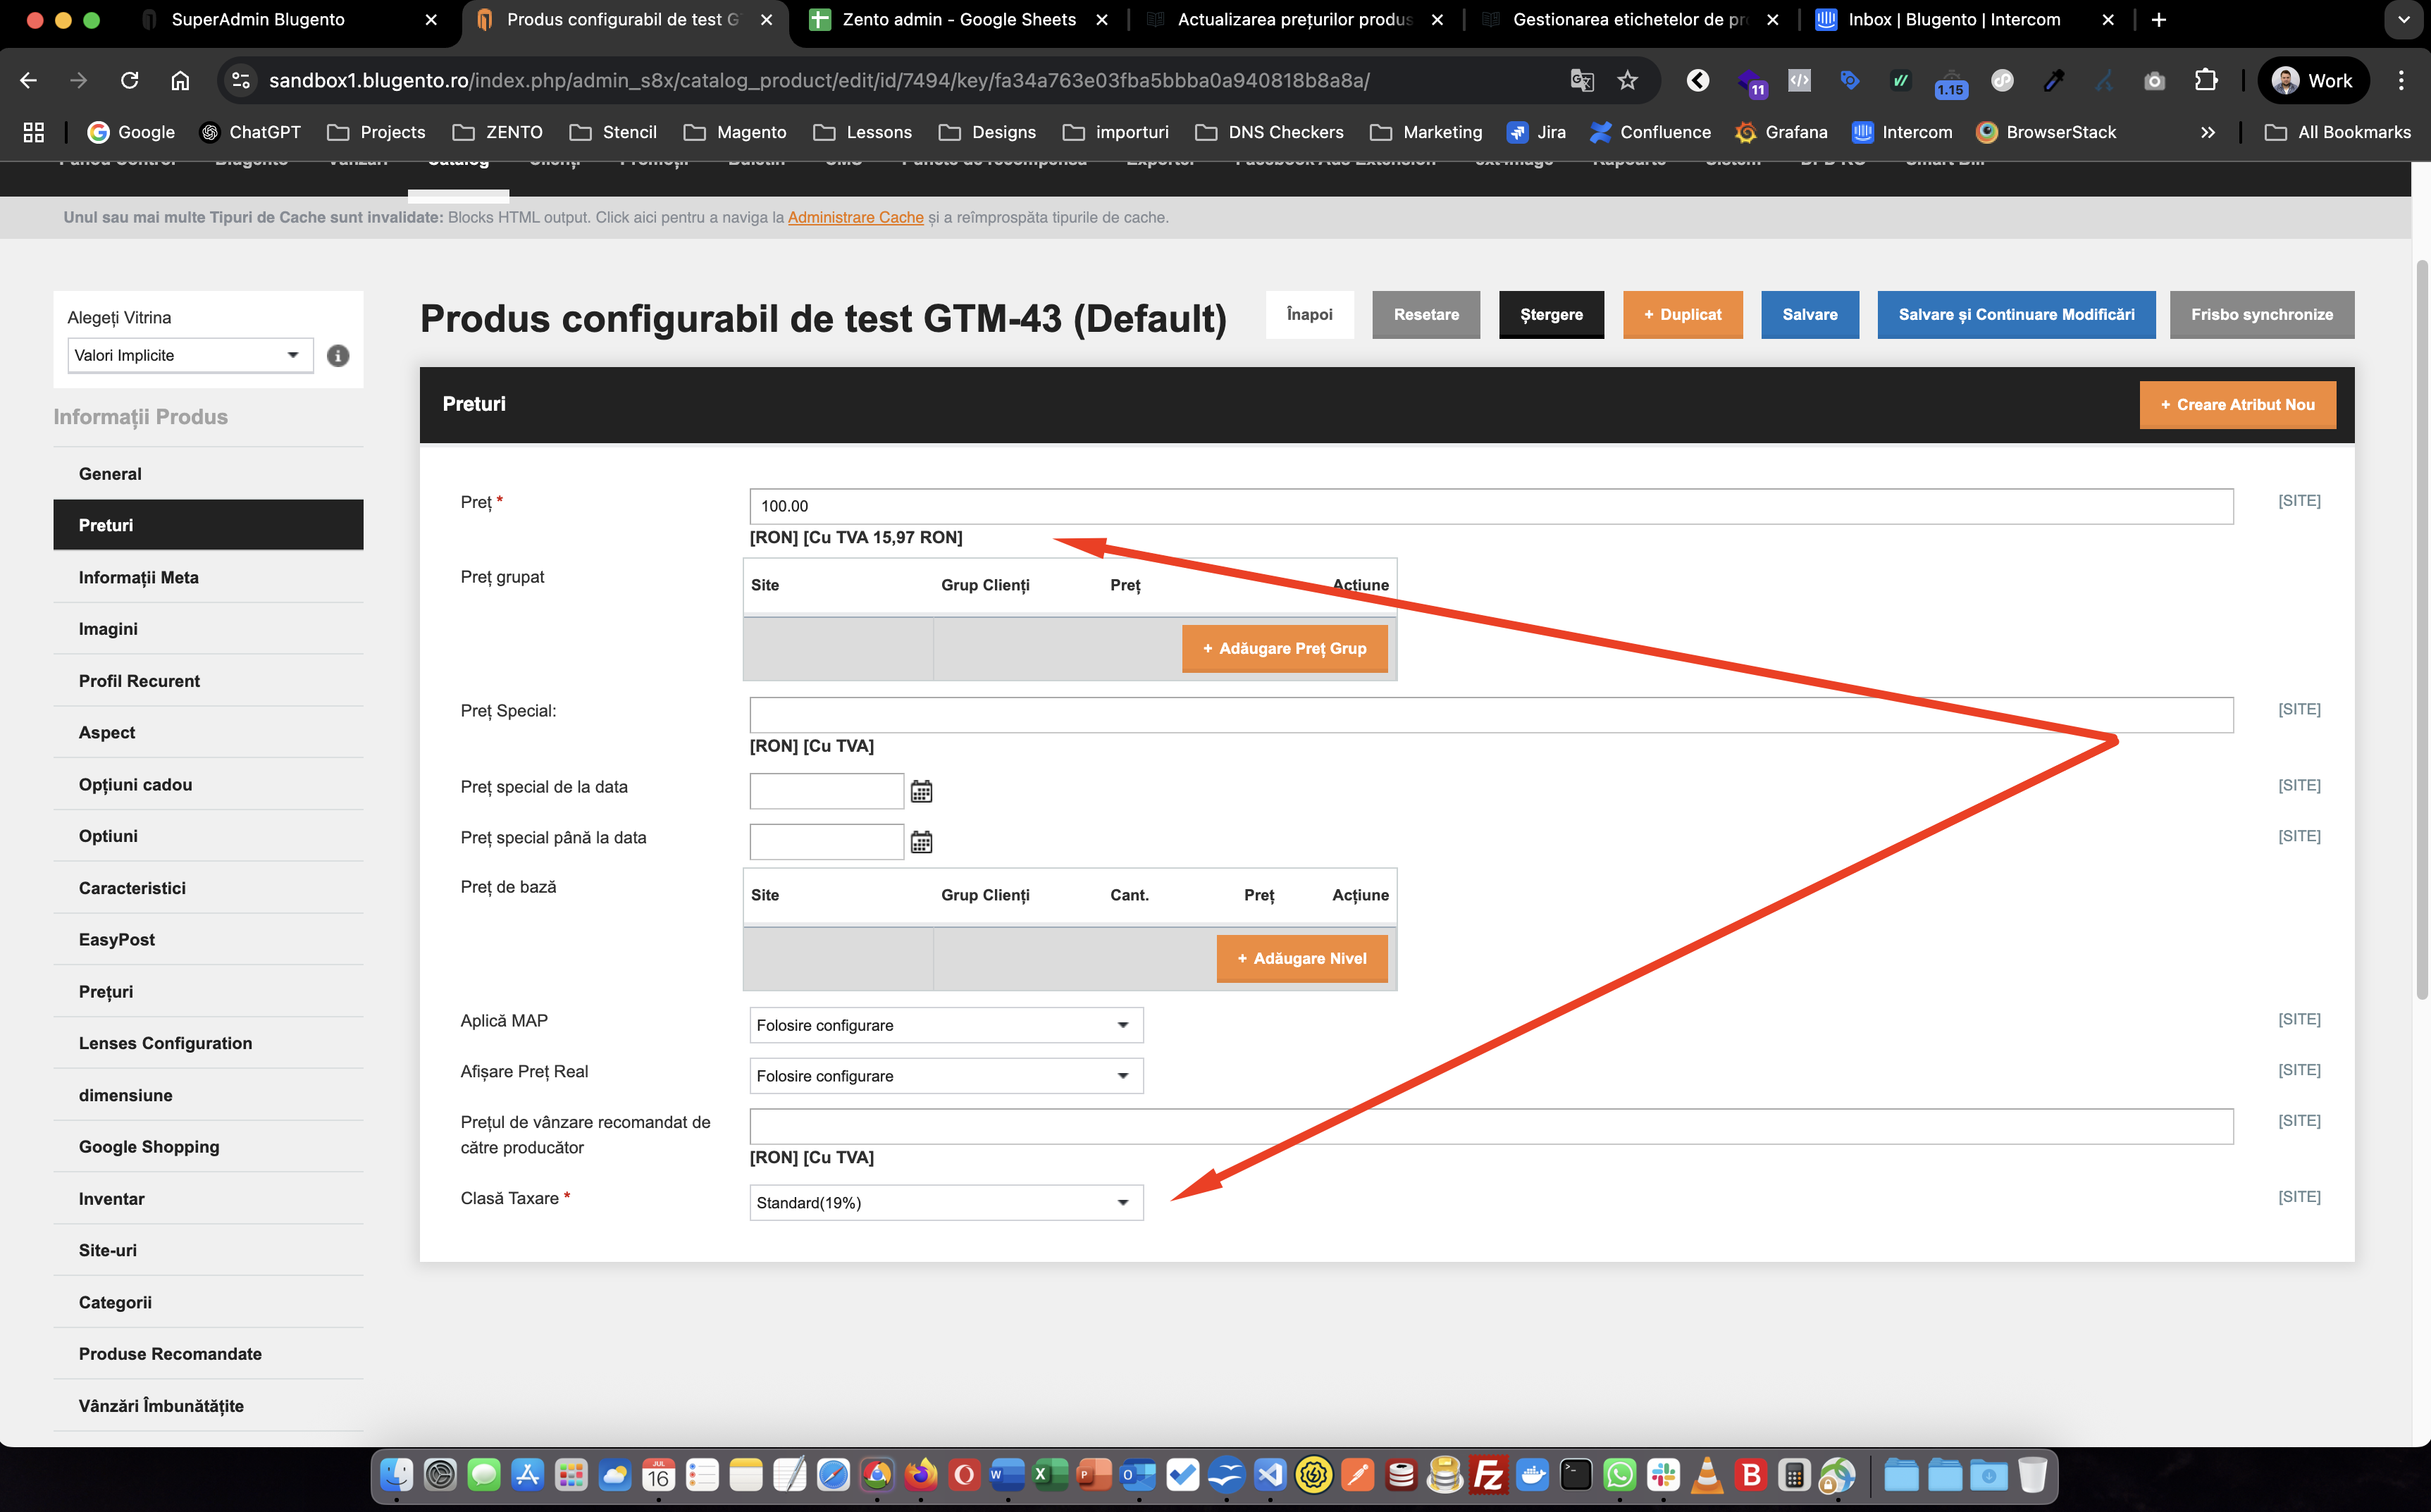Image resolution: width=2431 pixels, height=1512 pixels.
Task: Expand the Clasă Taxare dropdown
Action: point(946,1202)
